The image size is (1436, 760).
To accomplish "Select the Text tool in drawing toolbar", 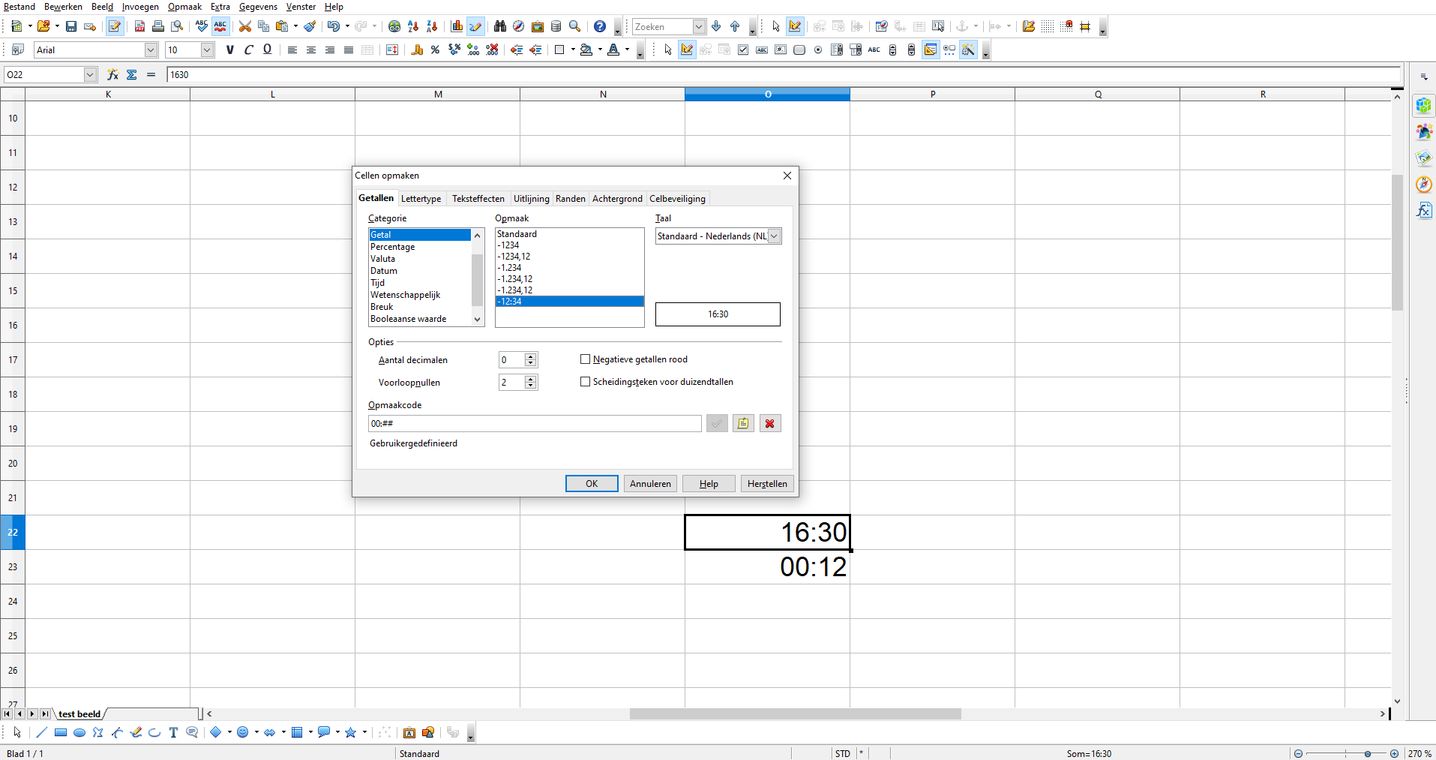I will click(173, 733).
